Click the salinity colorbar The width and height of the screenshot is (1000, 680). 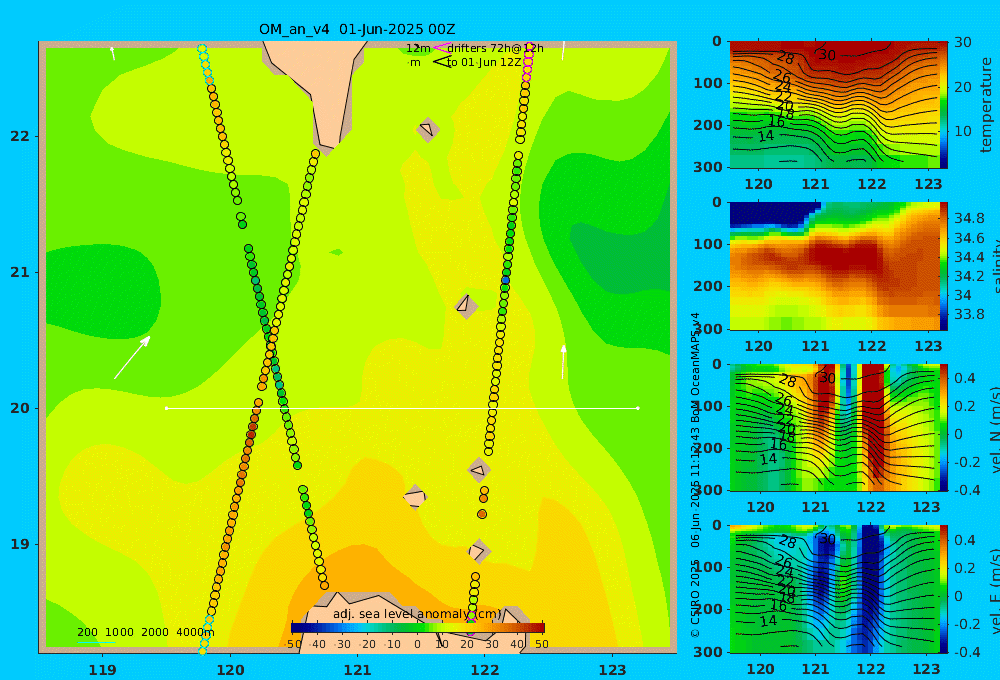[x=944, y=266]
